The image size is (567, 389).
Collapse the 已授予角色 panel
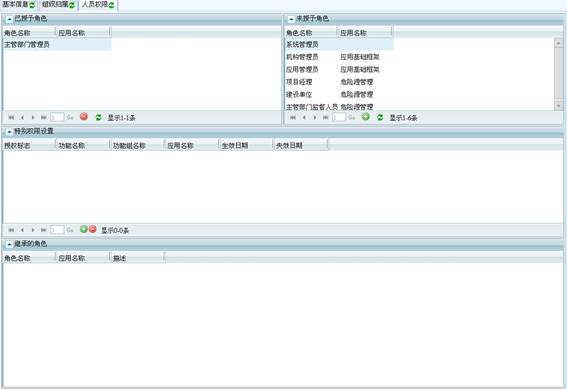pos(9,19)
